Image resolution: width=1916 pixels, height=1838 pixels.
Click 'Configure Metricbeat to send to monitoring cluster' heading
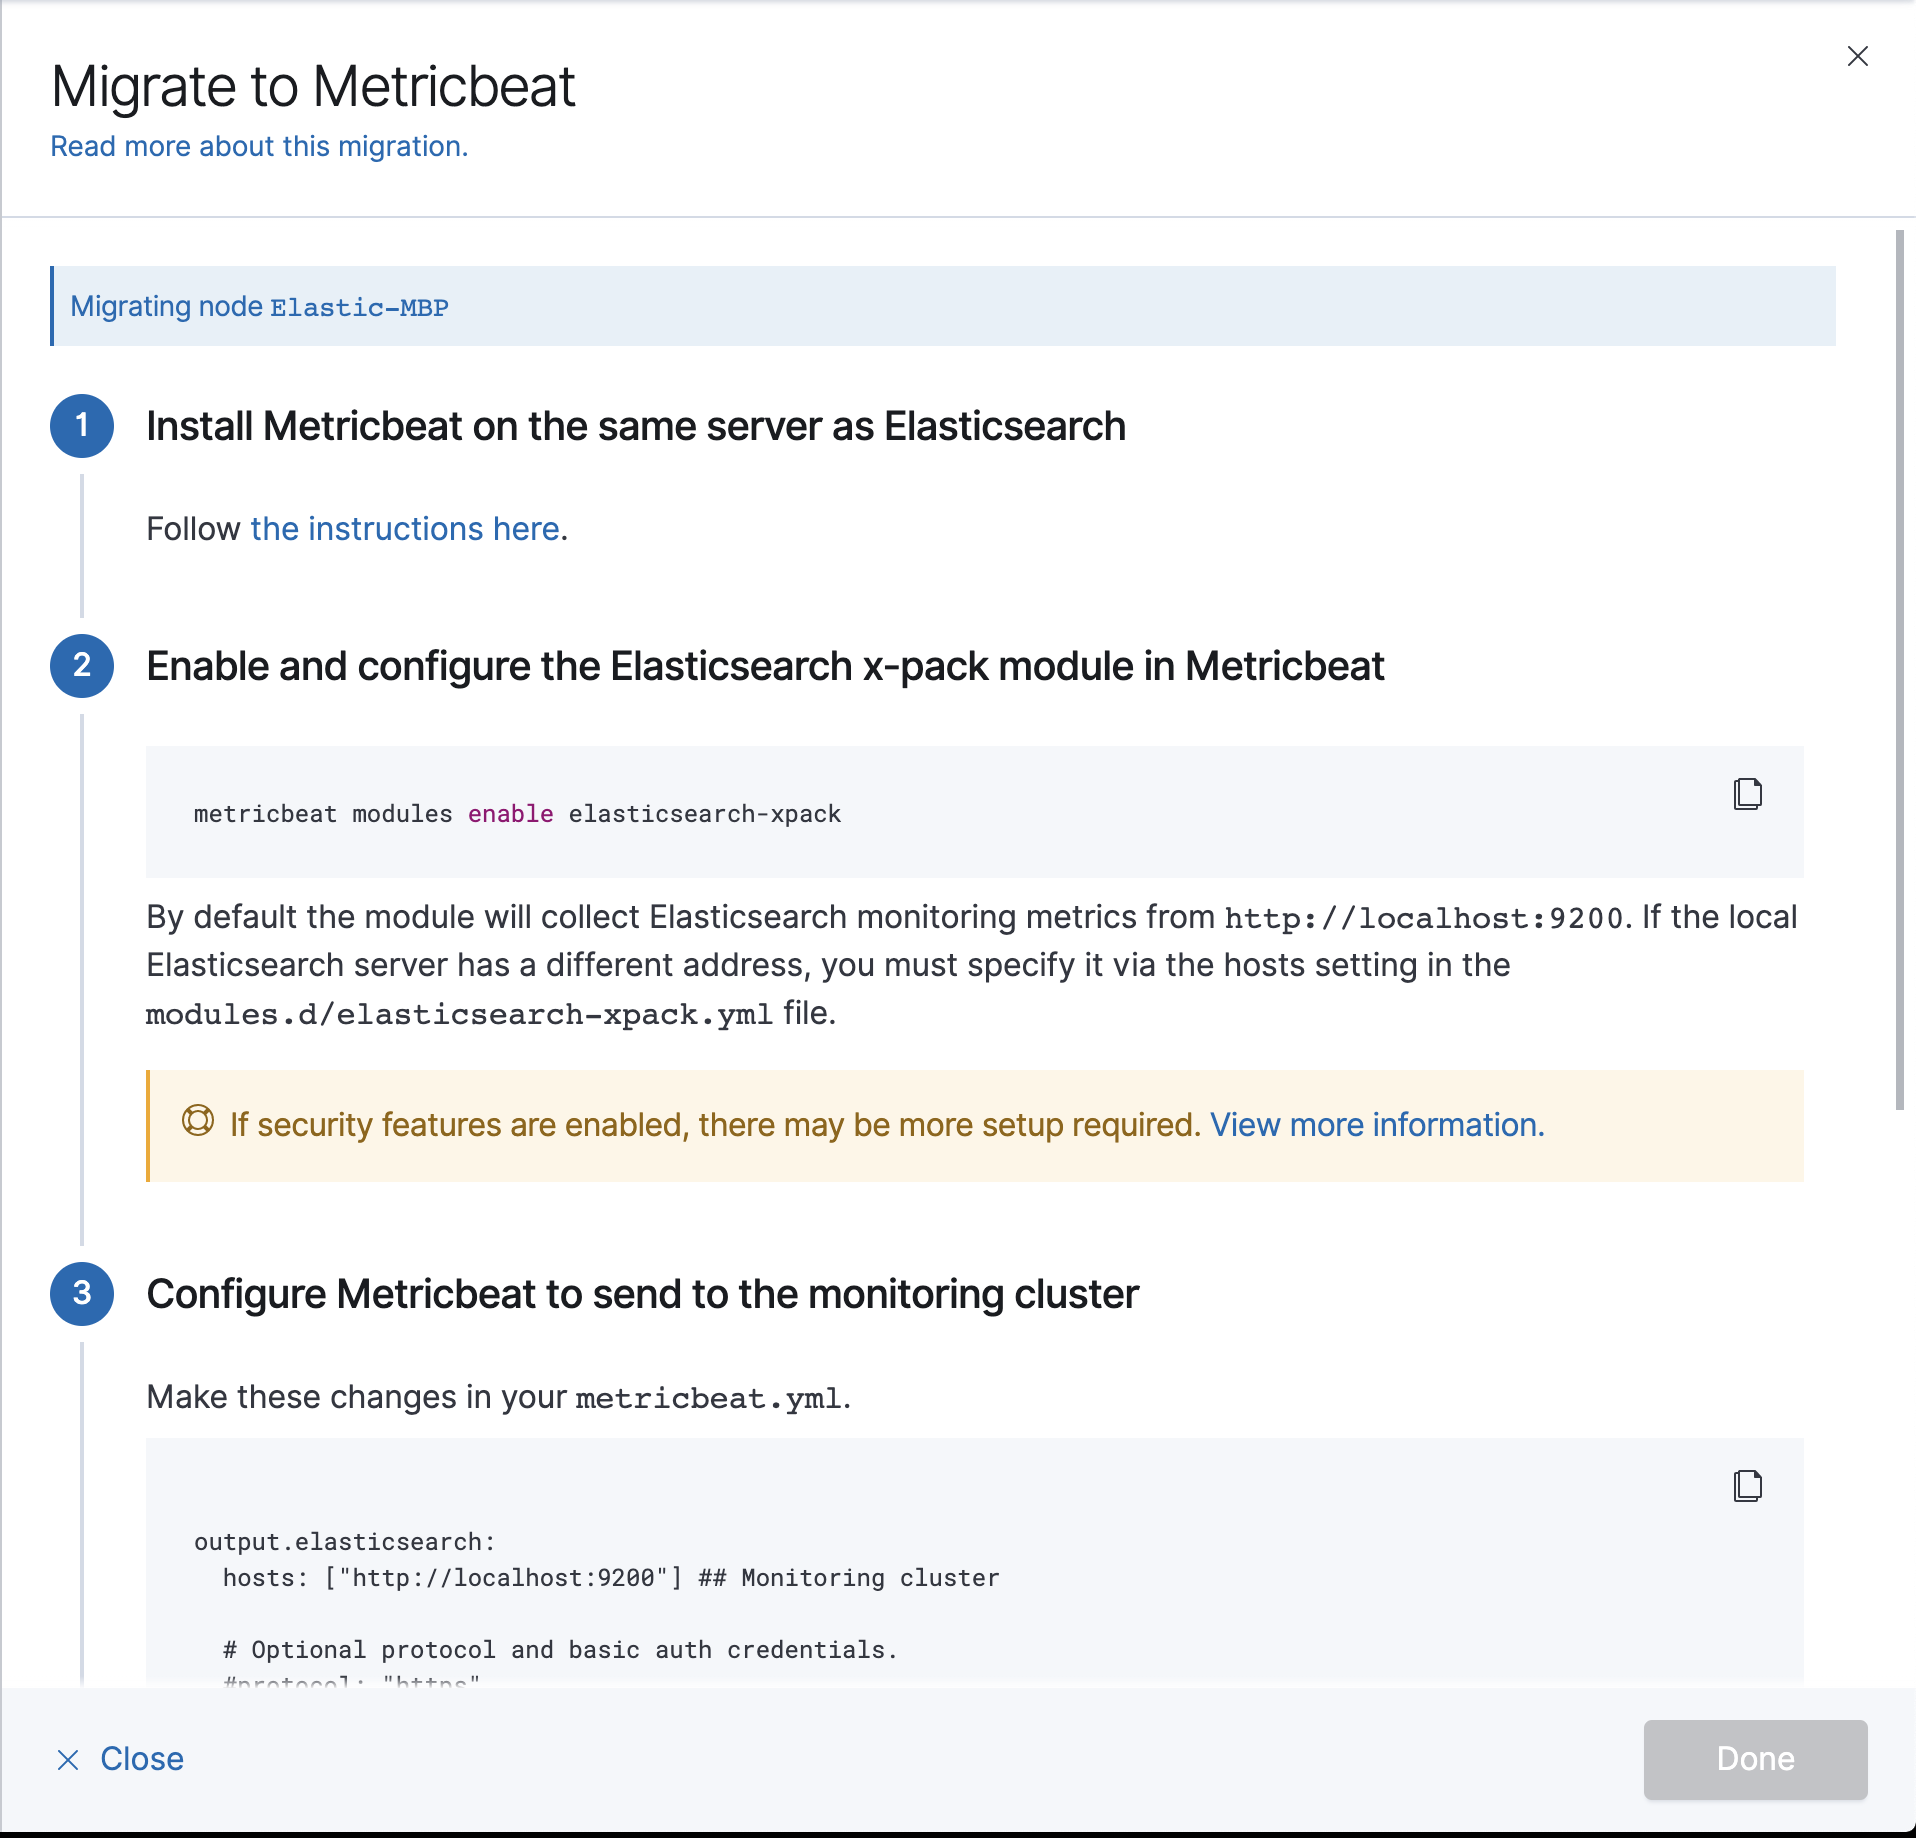pos(642,1294)
